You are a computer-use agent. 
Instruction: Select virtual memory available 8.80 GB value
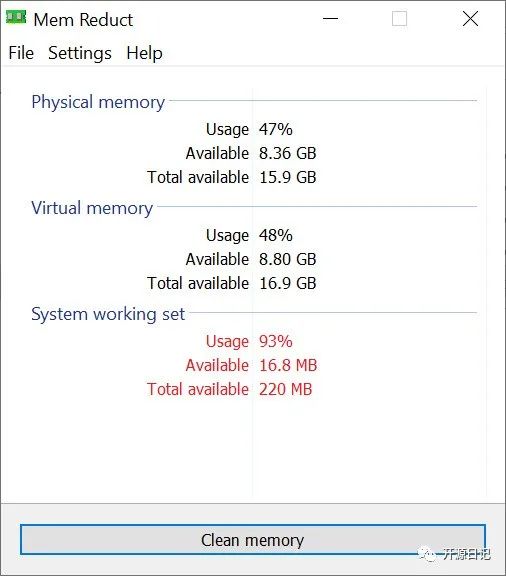(288, 259)
